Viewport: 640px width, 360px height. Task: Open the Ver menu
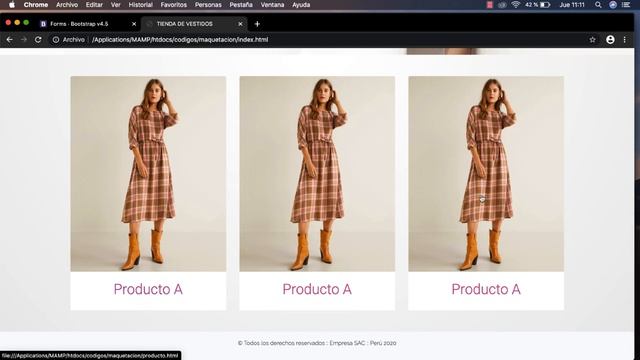[116, 5]
